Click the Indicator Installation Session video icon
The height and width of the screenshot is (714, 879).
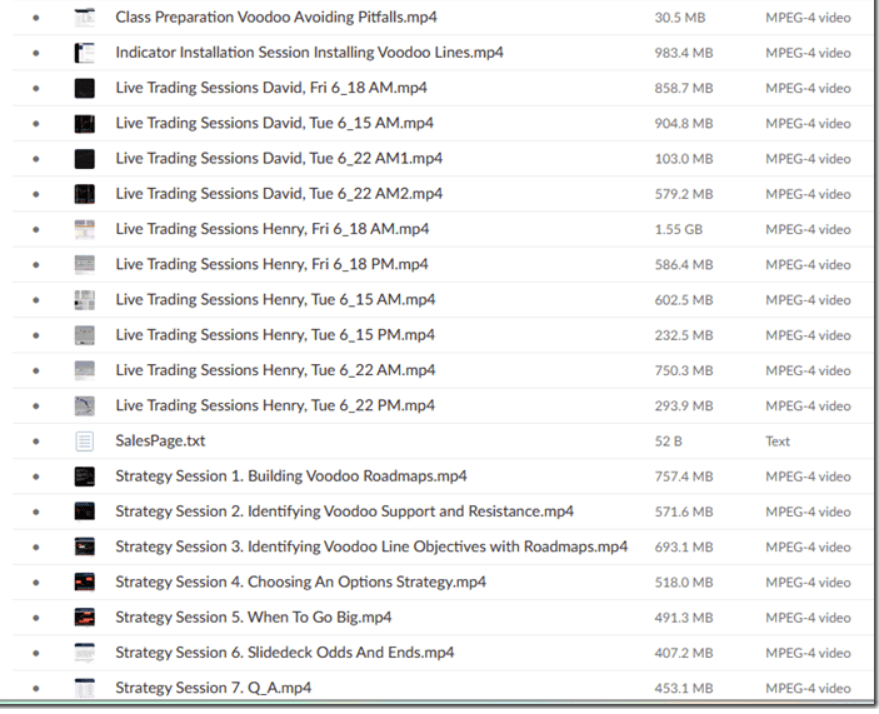(84, 52)
